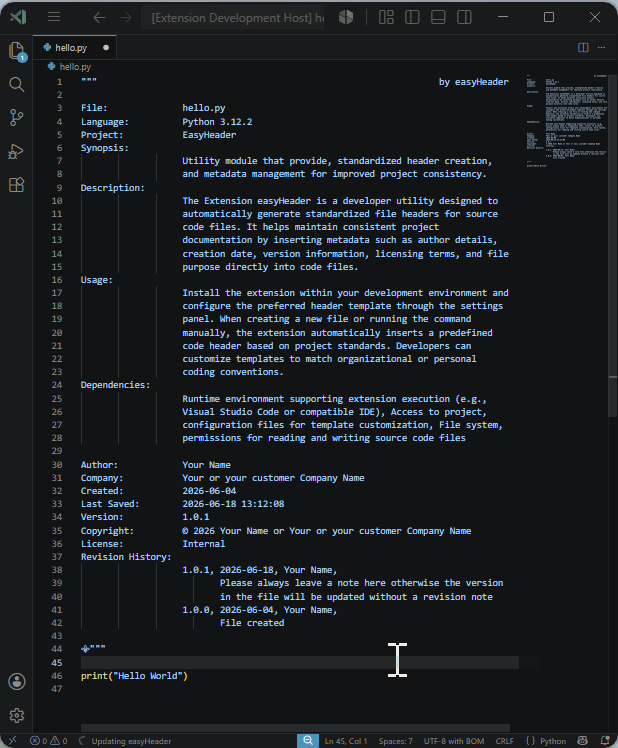Click line number 45 in the gutter
Screen dimensions: 618x748
point(57,663)
